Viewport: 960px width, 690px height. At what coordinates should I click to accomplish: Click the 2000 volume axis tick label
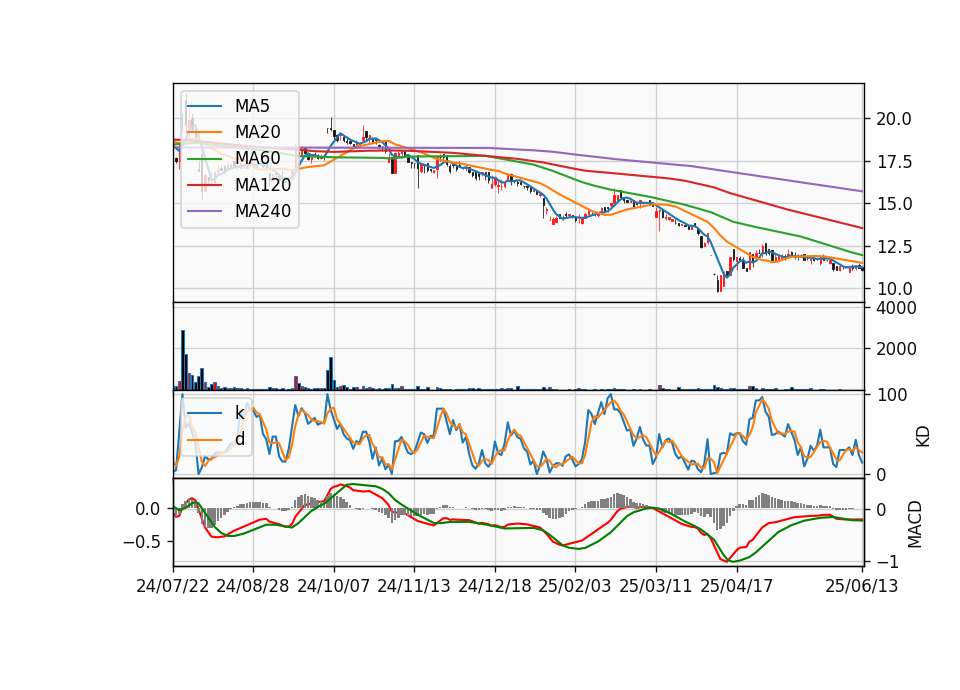896,349
